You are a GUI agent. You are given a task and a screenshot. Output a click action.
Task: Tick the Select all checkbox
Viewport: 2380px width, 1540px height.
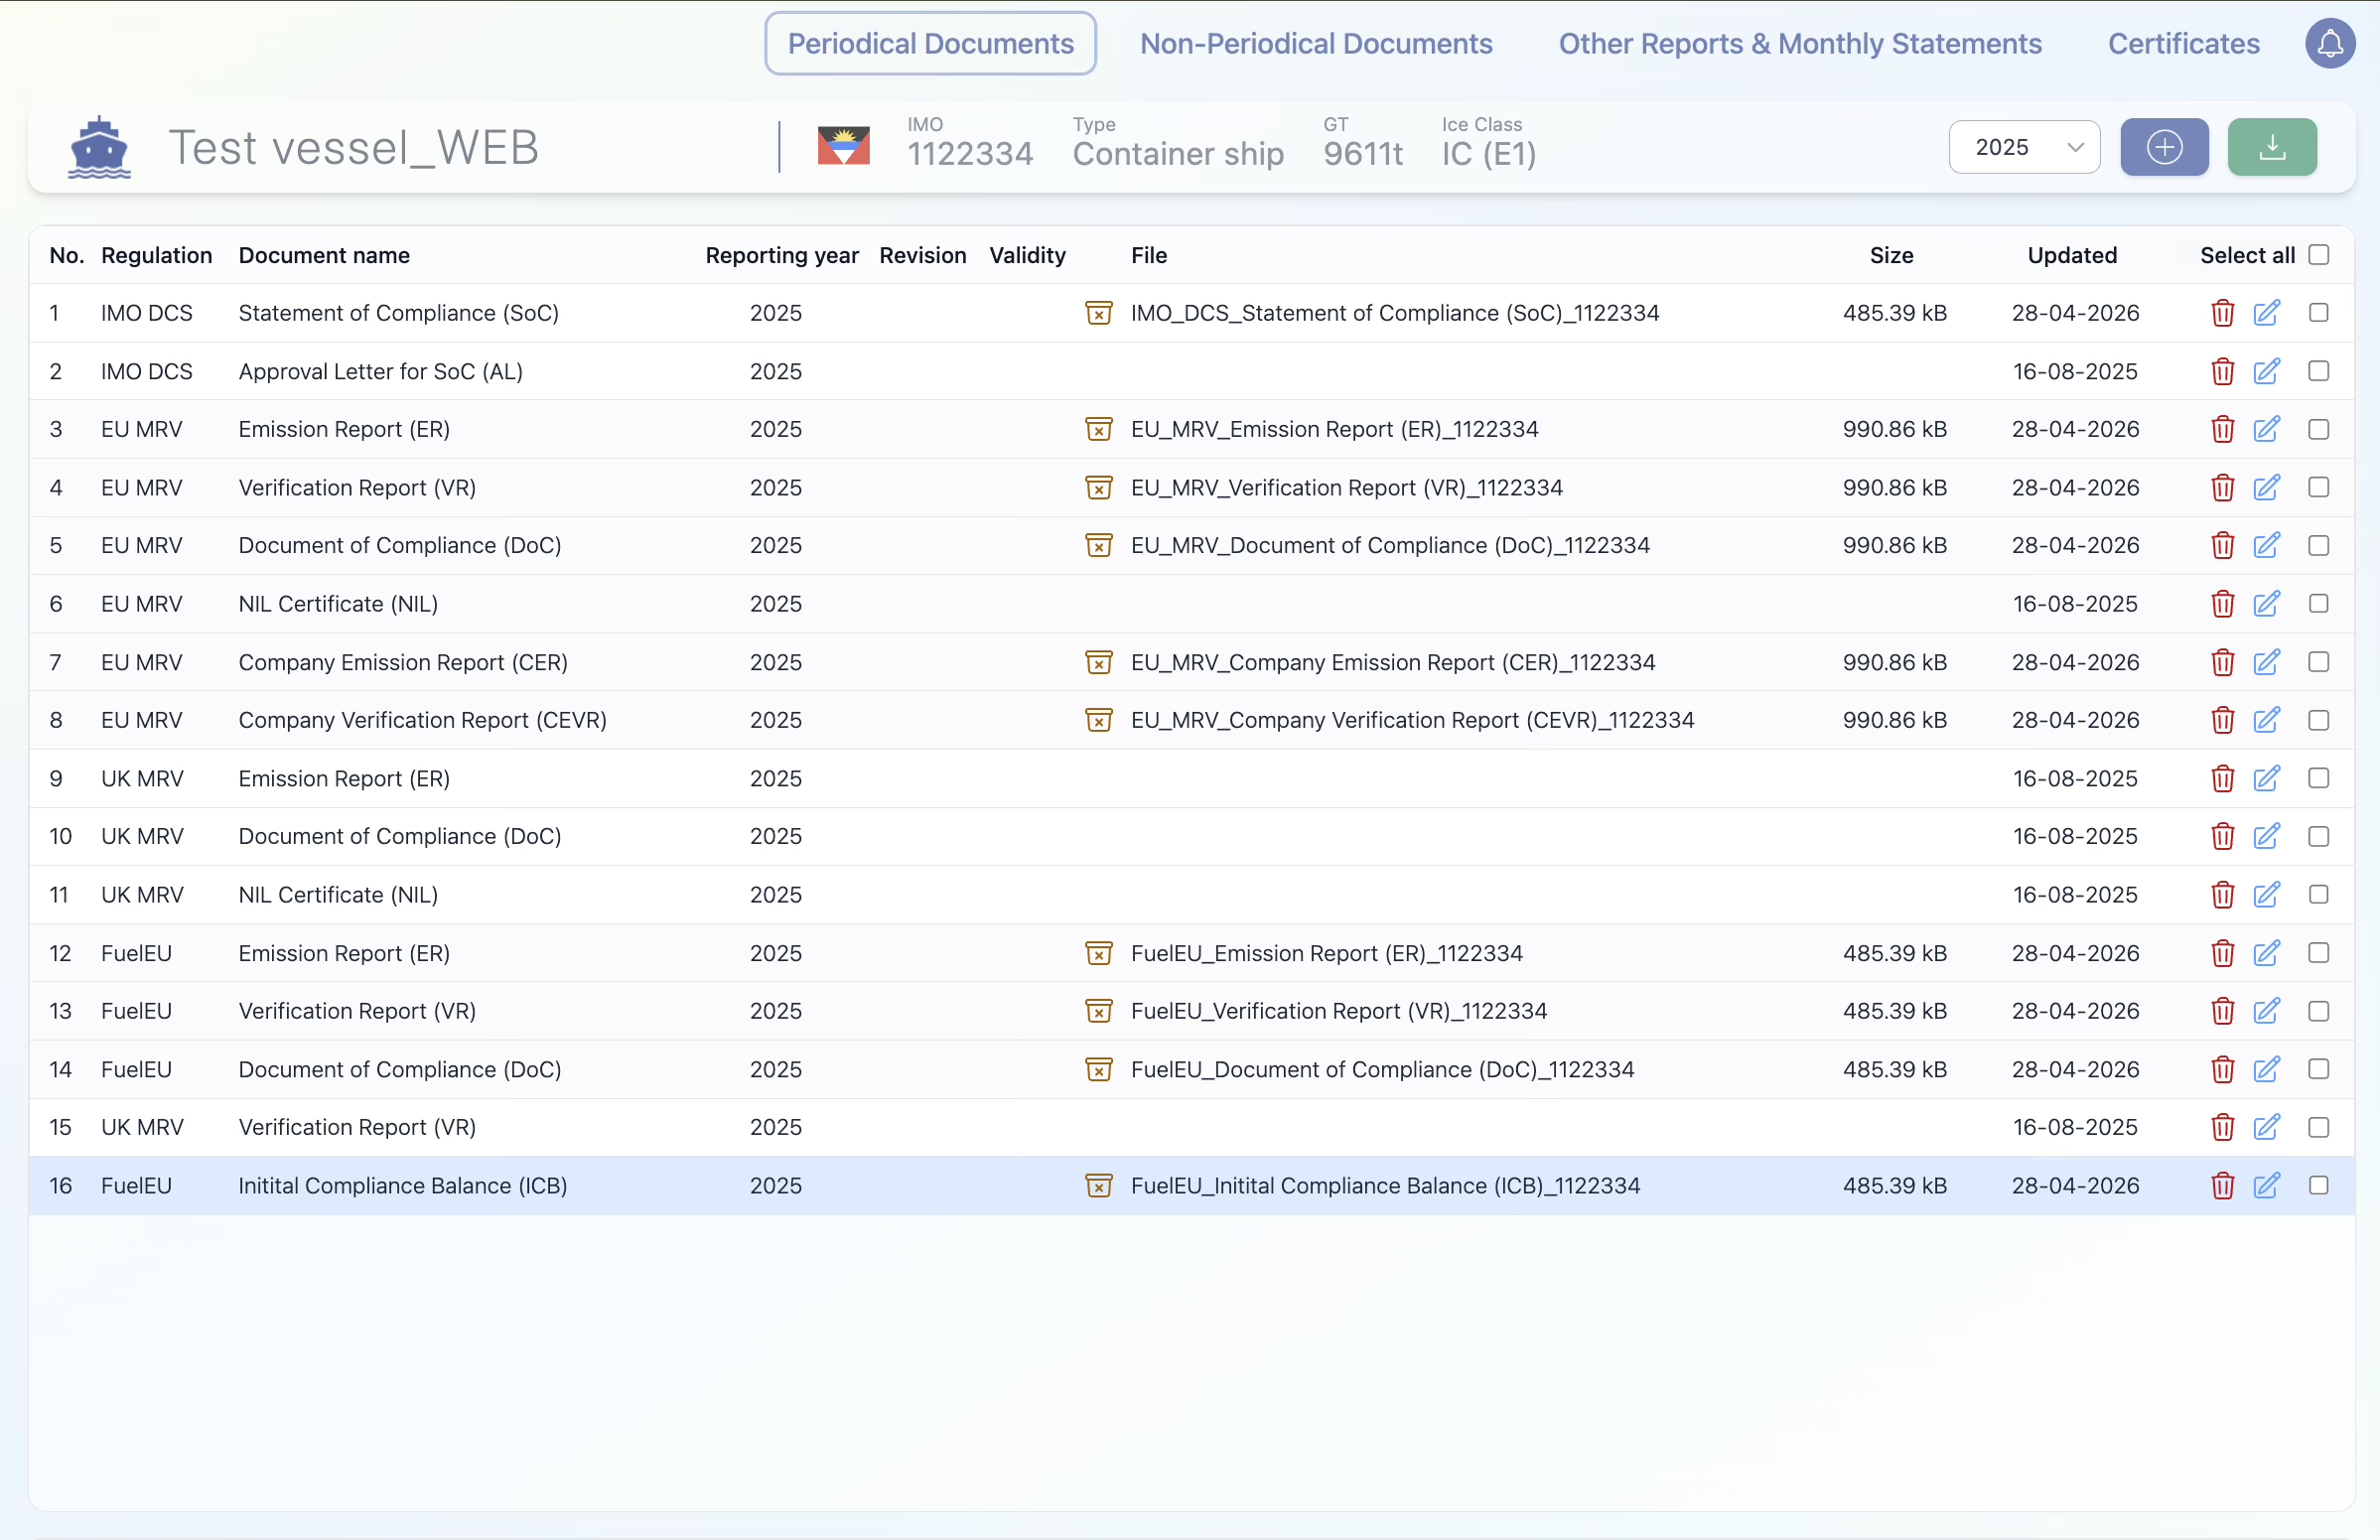[x=2318, y=255]
